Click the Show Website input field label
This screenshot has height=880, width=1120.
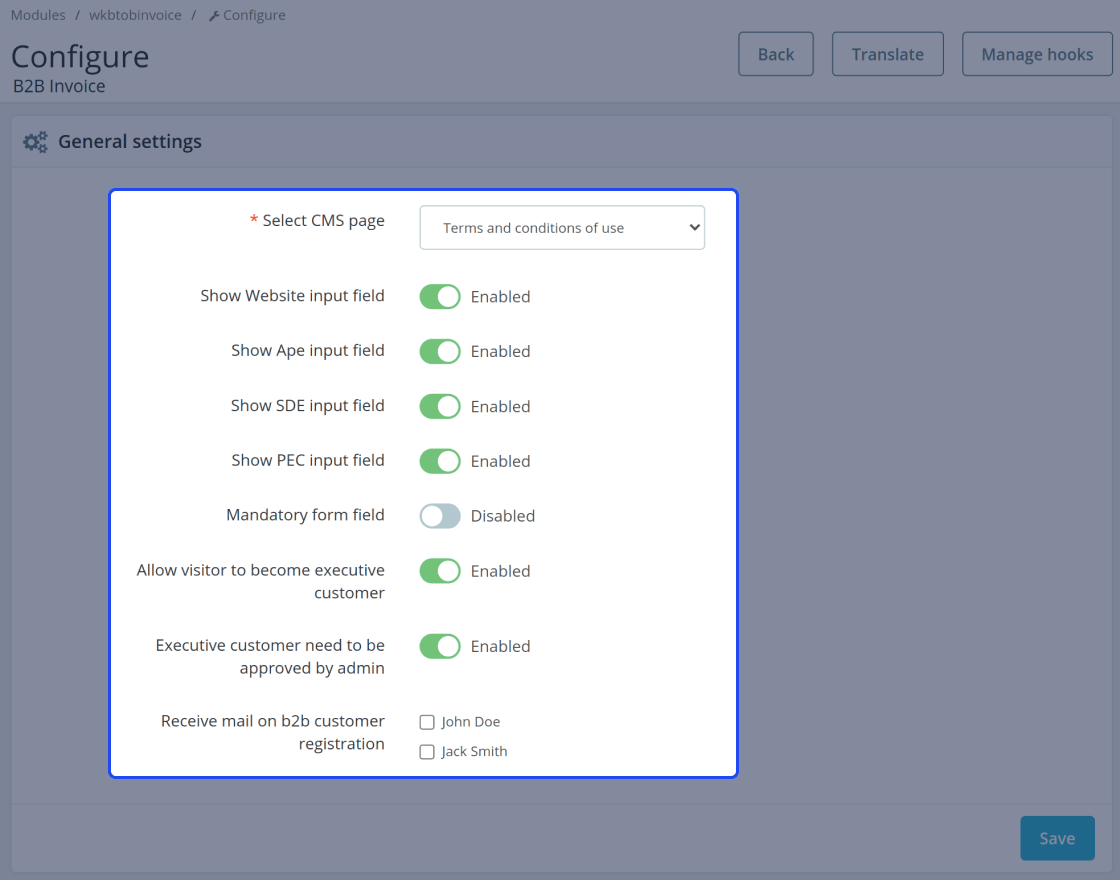(292, 296)
